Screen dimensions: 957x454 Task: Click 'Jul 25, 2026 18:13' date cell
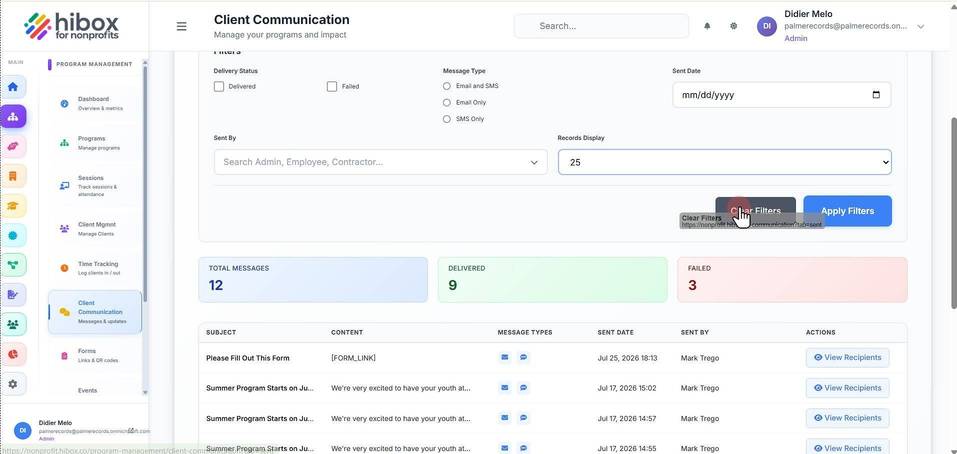tap(627, 358)
